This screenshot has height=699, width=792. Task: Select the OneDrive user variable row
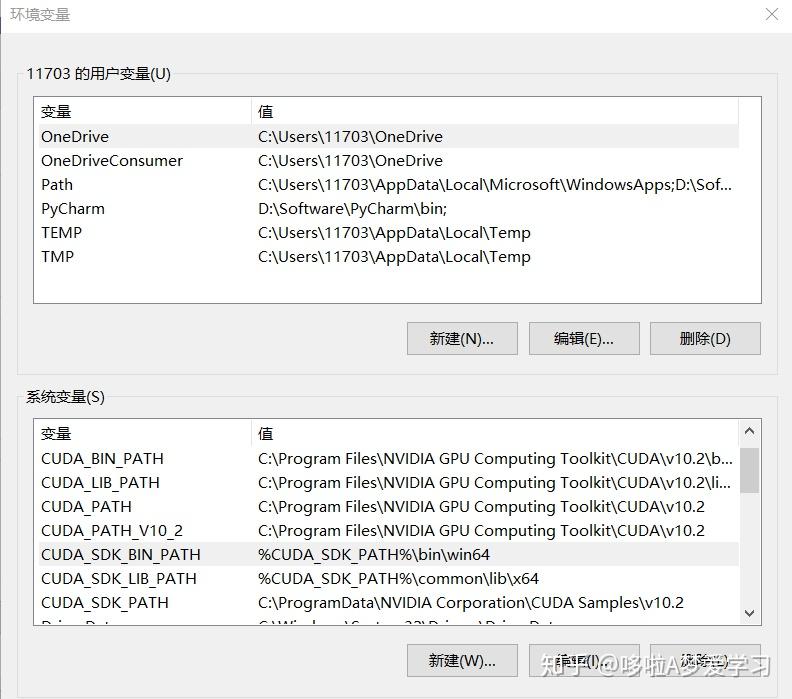pos(75,137)
